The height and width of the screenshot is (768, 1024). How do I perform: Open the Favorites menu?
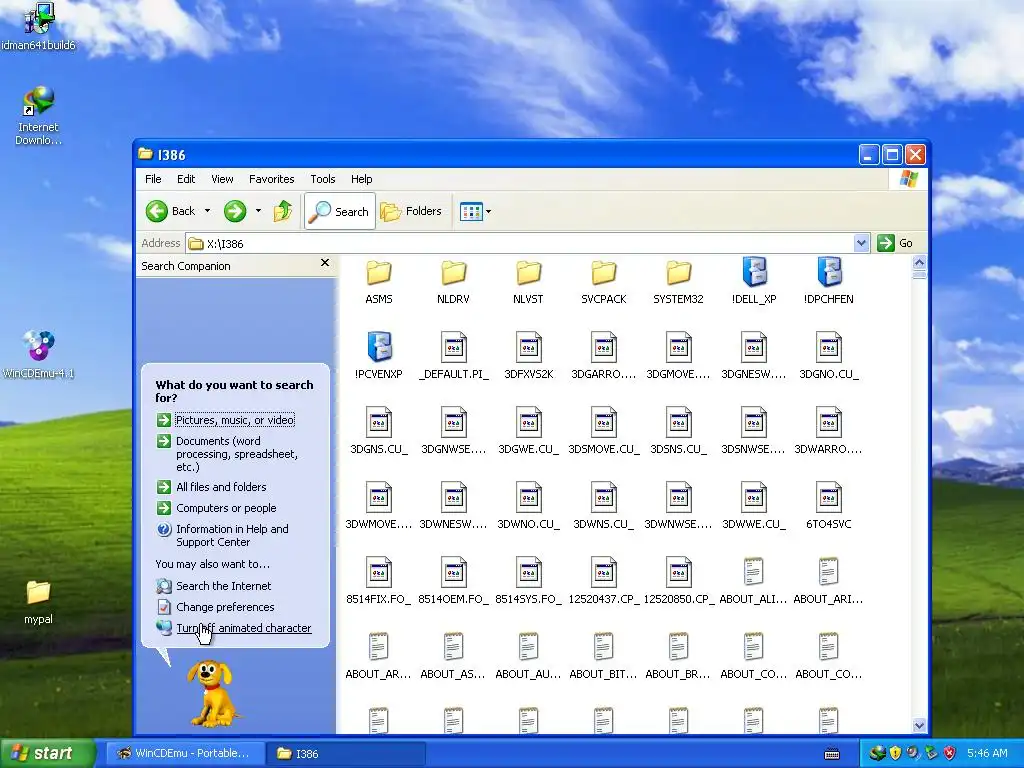(272, 179)
